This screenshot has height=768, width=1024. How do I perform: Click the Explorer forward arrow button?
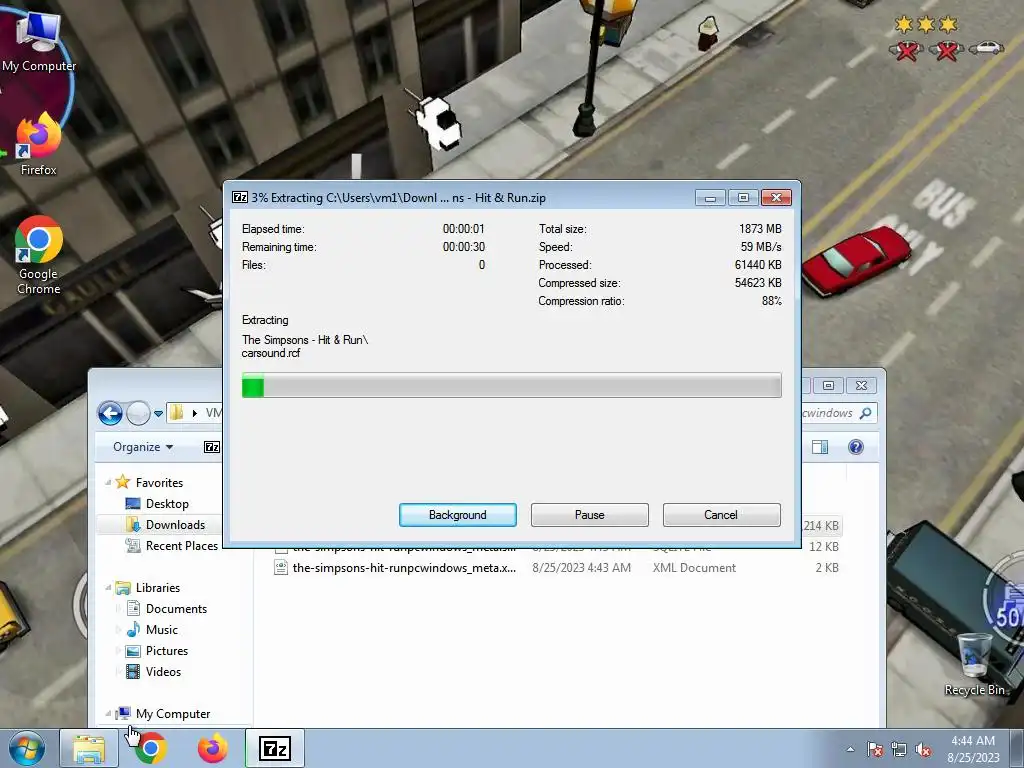coord(138,413)
